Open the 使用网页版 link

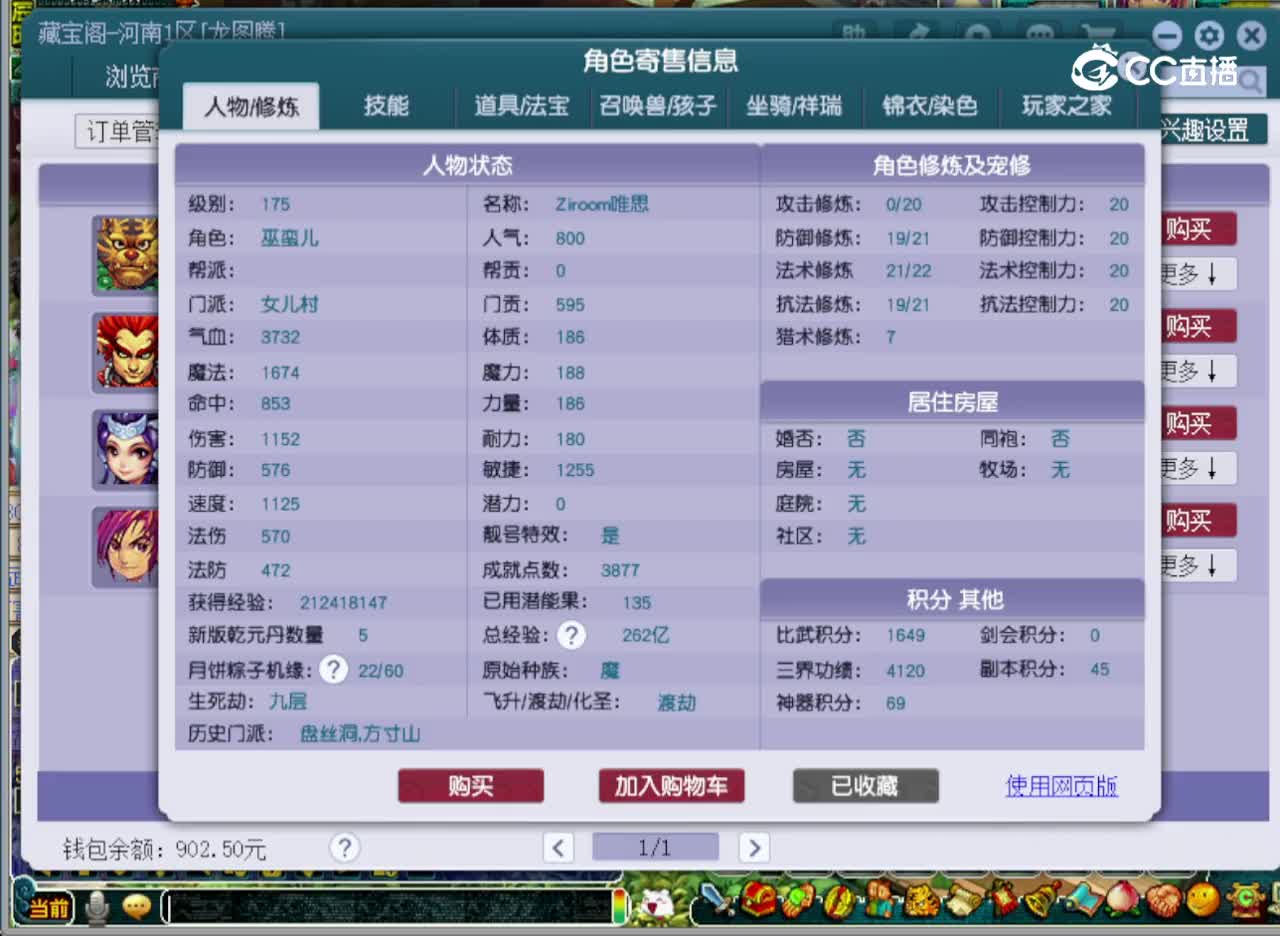pyautogui.click(x=1059, y=787)
